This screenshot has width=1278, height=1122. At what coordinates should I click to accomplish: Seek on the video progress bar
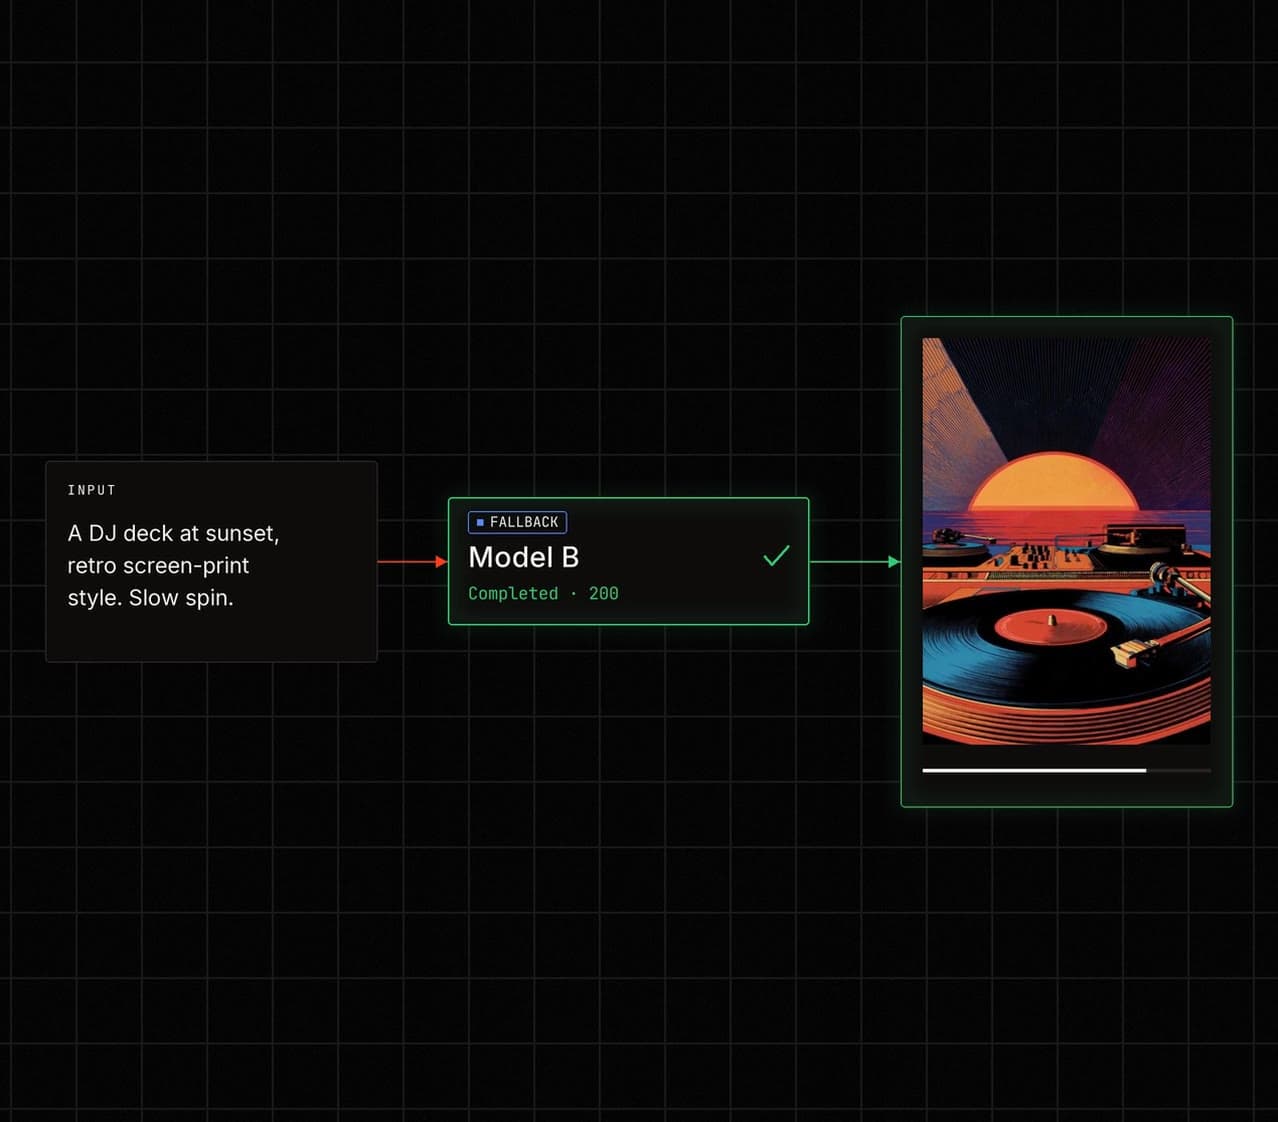pyautogui.click(x=1066, y=770)
